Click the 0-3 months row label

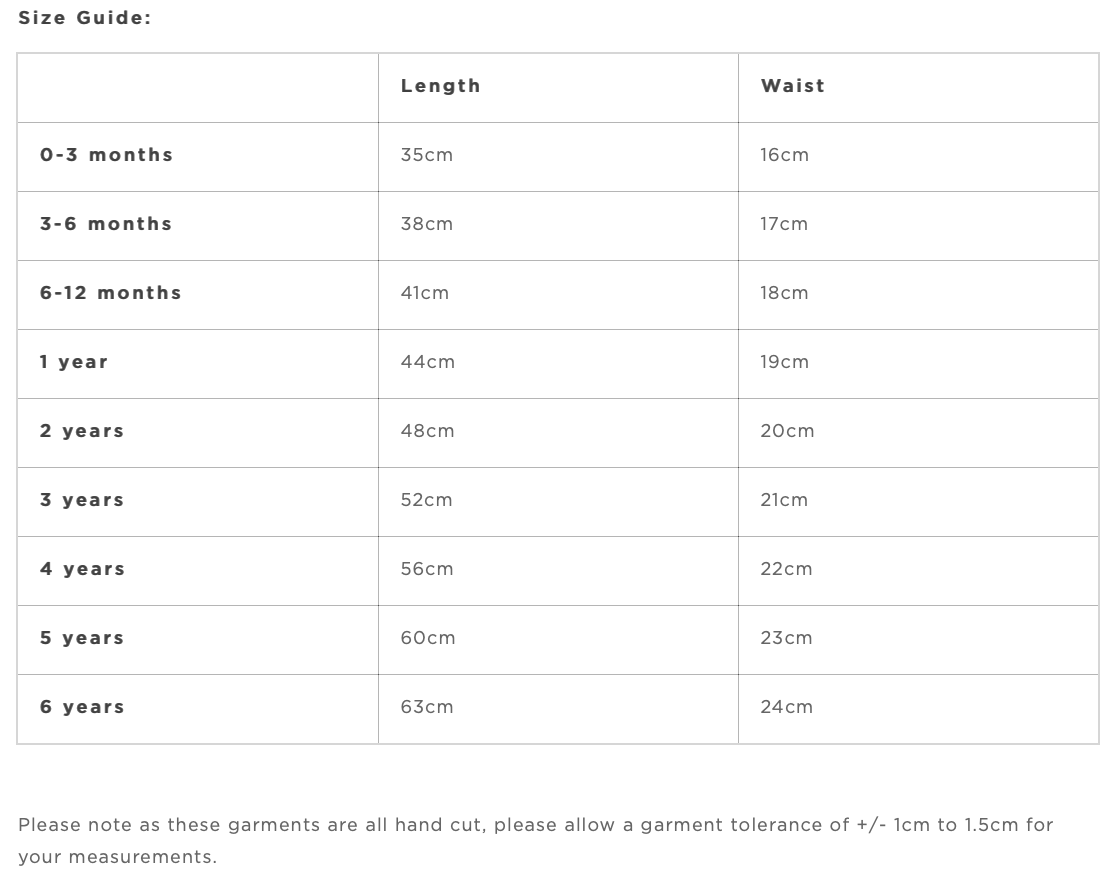tap(107, 155)
